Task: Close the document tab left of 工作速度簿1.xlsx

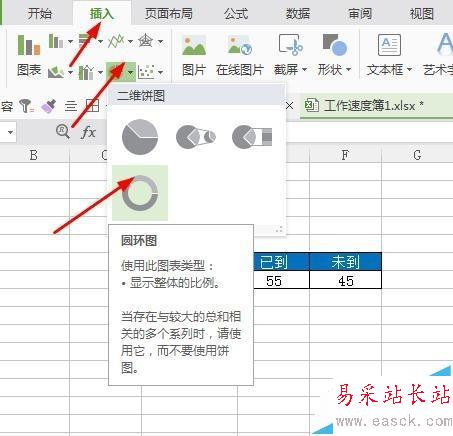Action: click(290, 106)
